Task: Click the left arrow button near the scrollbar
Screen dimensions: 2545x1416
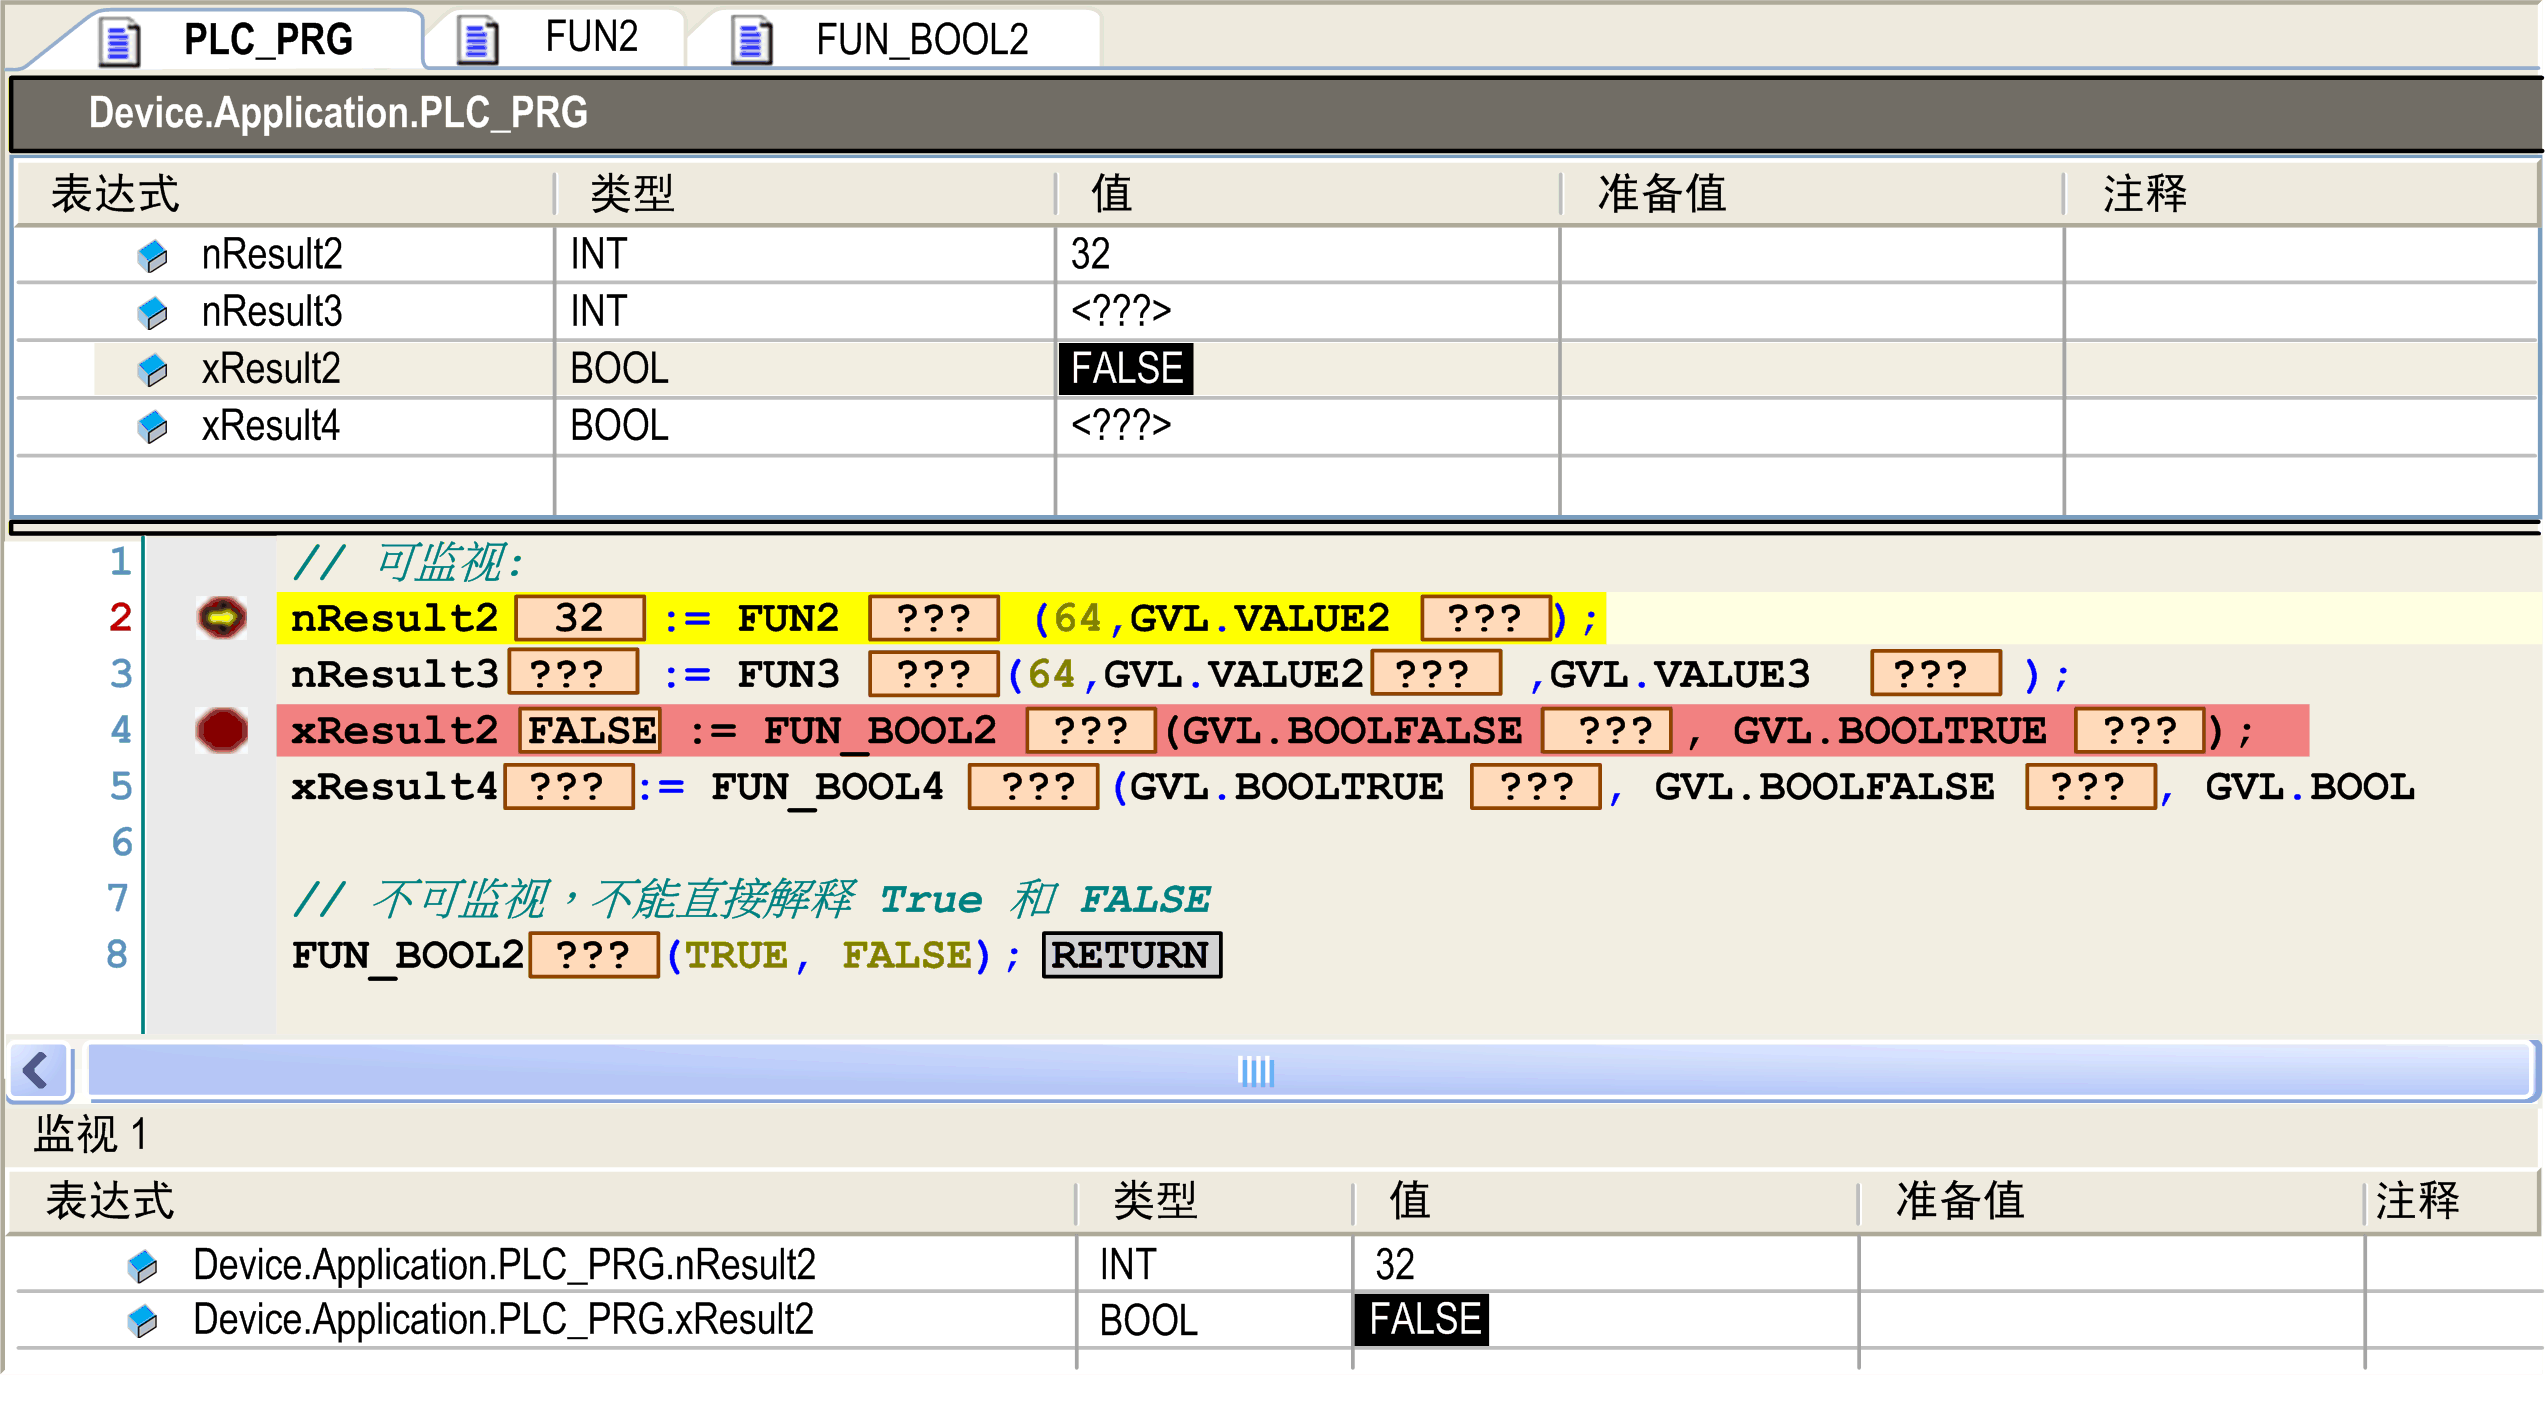Action: pyautogui.click(x=37, y=1070)
